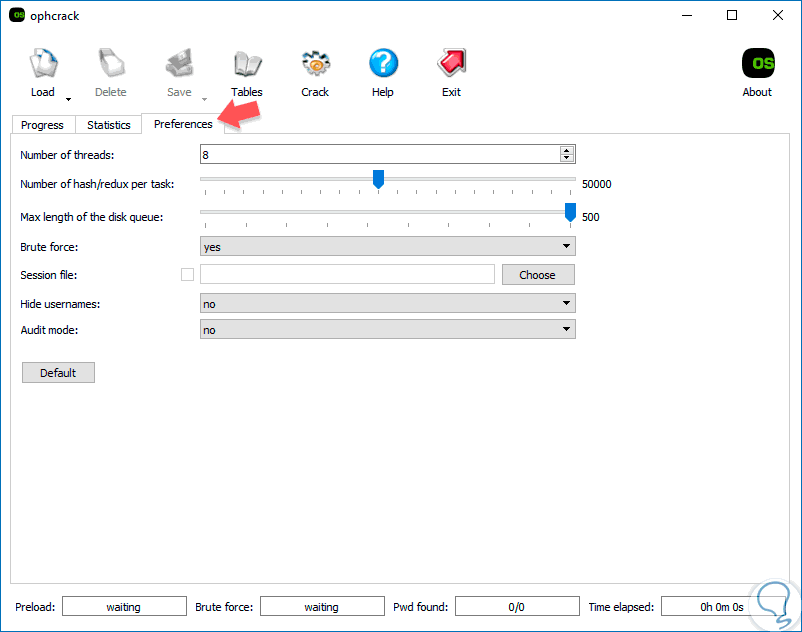Click the 500 disk queue value
This screenshot has height=632, width=802.
[590, 217]
